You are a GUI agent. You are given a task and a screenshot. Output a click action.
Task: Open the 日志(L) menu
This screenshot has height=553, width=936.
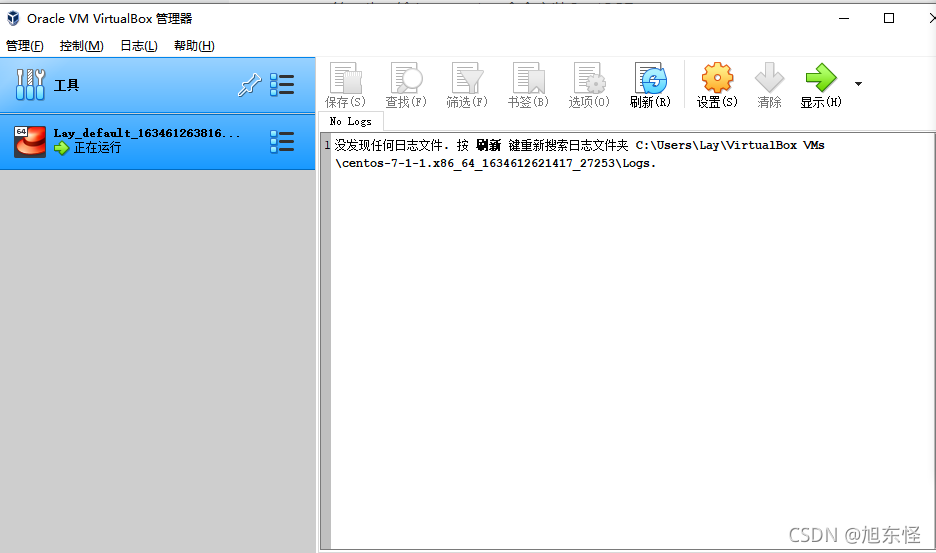tap(139, 45)
